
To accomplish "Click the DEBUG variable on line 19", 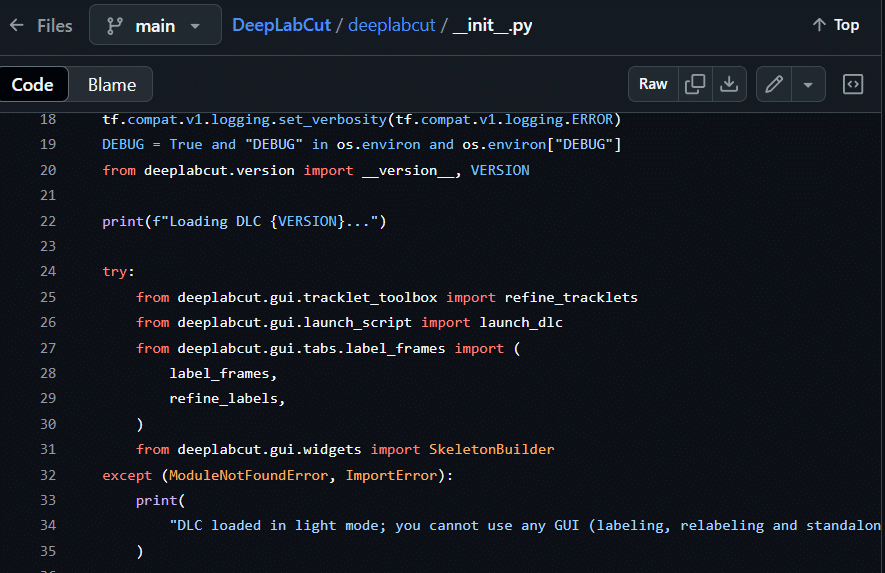I will pos(123,145).
